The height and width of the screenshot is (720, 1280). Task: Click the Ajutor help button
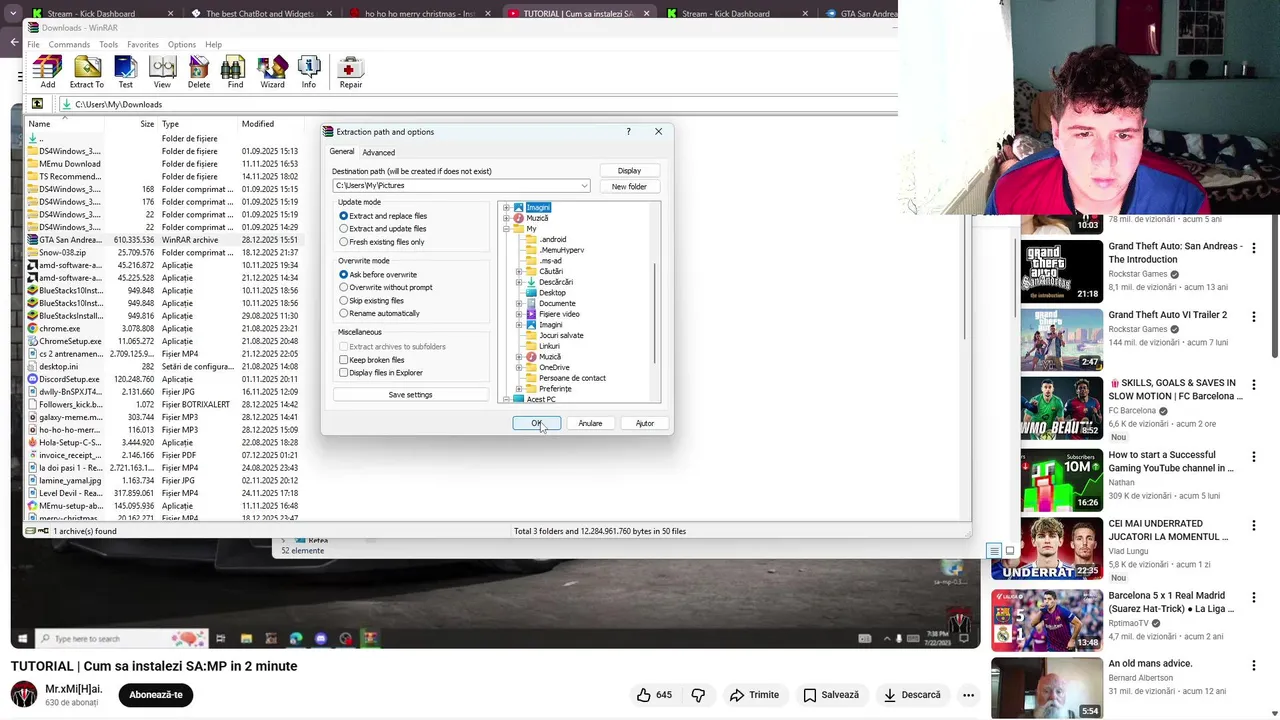coord(645,423)
